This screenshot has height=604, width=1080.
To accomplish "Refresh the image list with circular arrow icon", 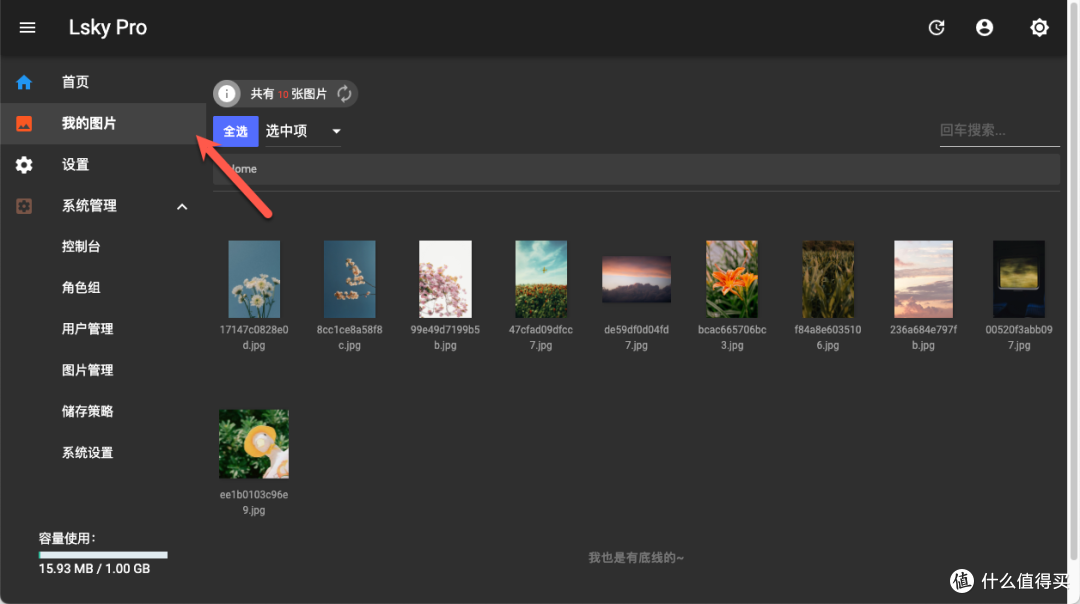I will point(344,94).
